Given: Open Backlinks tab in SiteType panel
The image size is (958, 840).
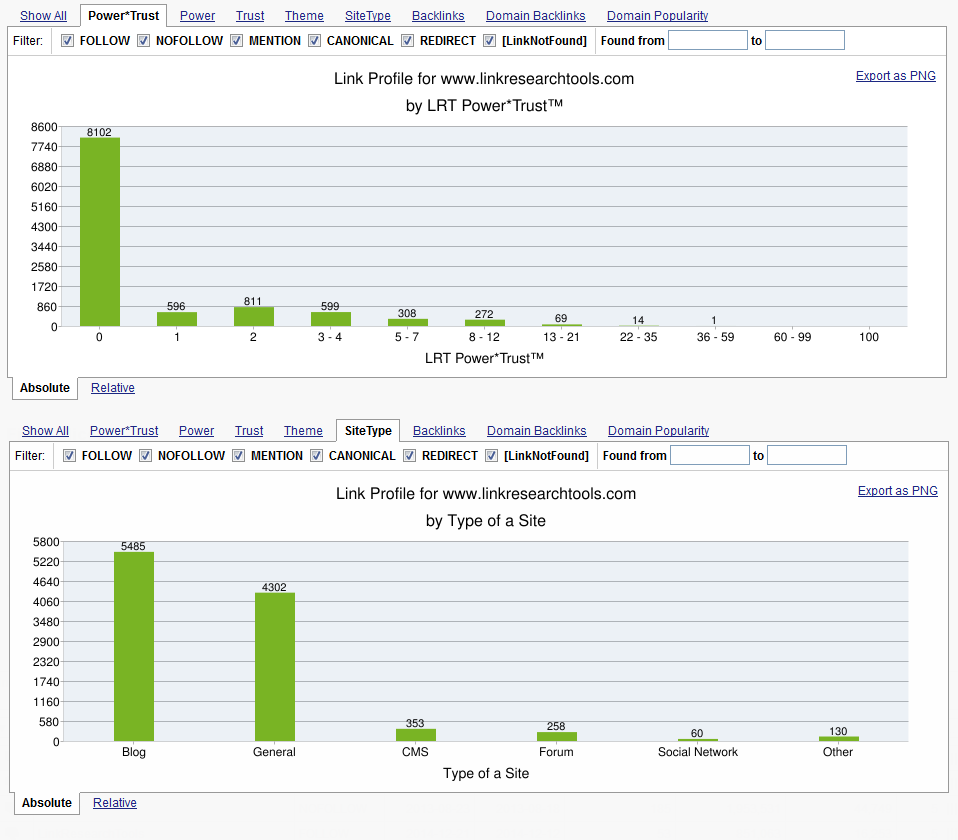Looking at the screenshot, I should pos(439,431).
